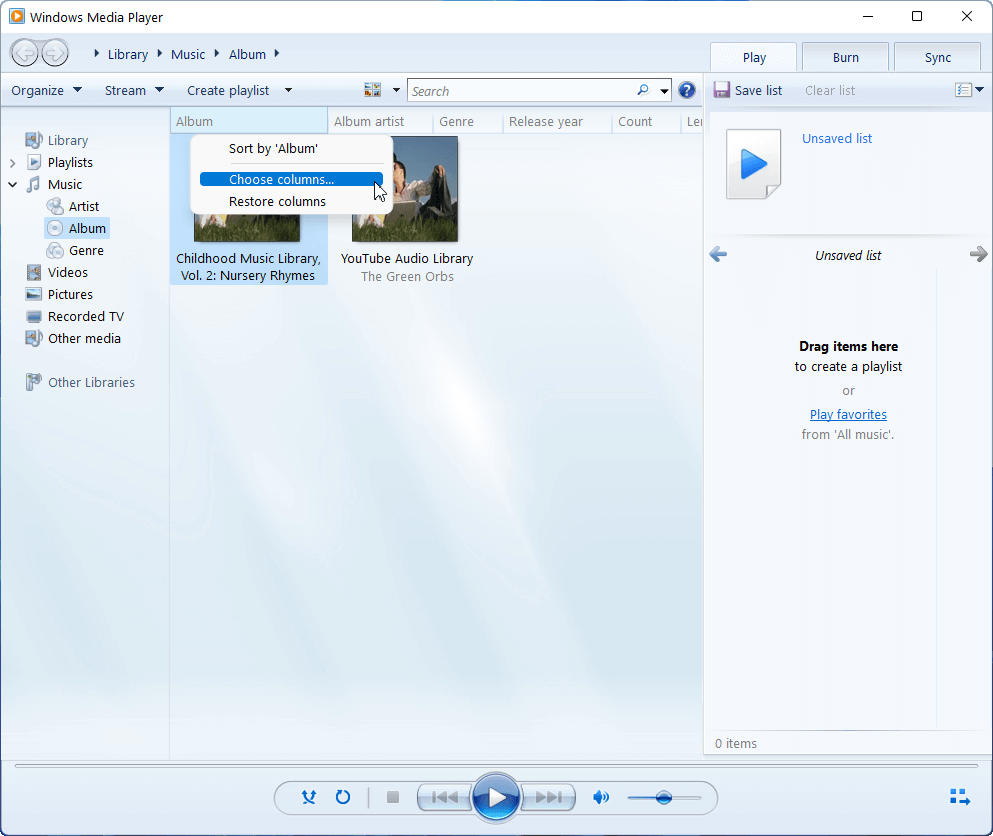Switch to Now Playing view
This screenshot has height=836, width=993.
pos(959,797)
